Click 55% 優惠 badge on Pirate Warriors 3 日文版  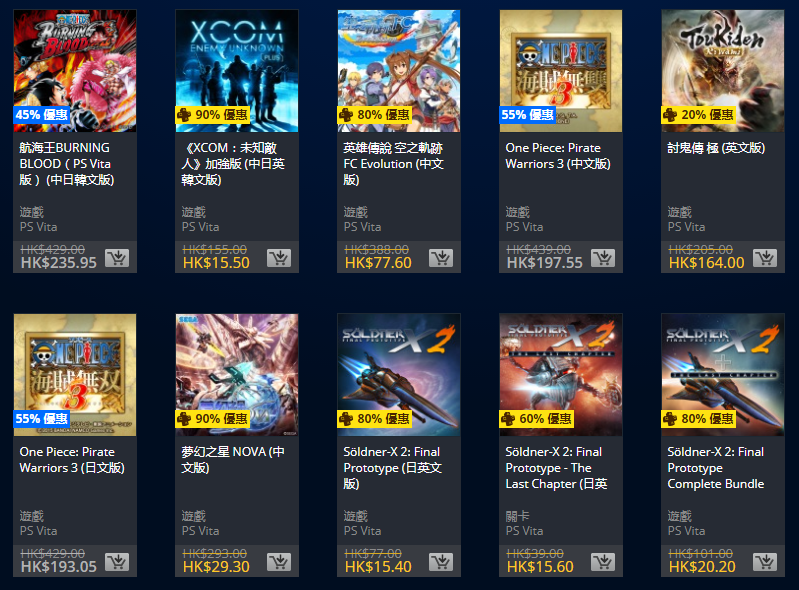(41, 419)
